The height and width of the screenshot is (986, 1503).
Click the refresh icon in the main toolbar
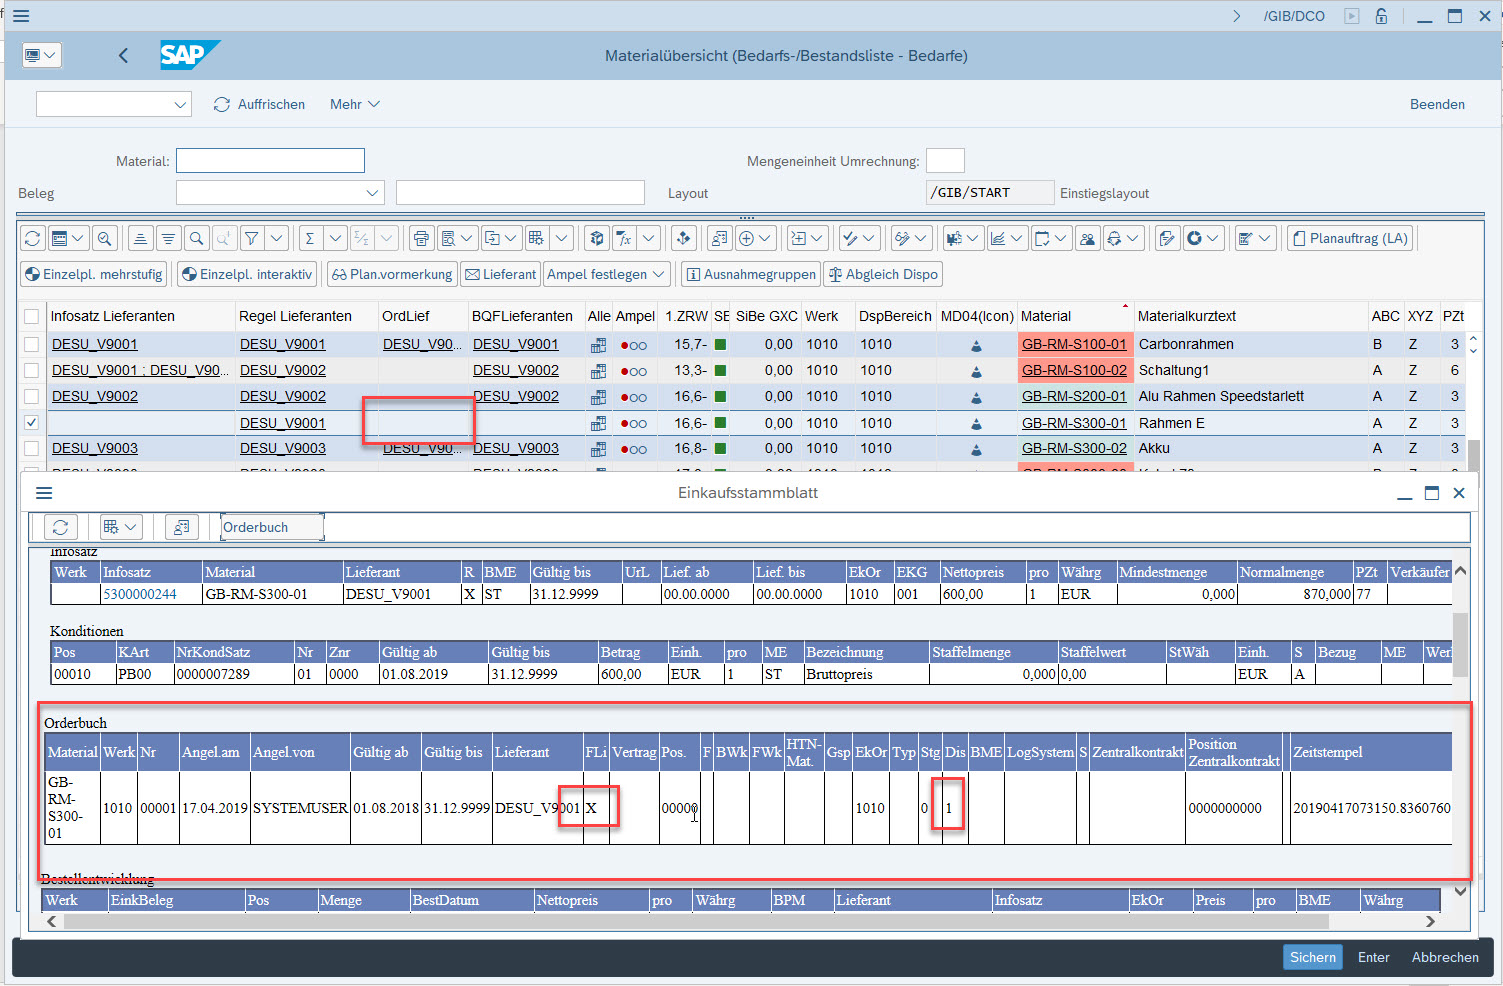click(33, 238)
